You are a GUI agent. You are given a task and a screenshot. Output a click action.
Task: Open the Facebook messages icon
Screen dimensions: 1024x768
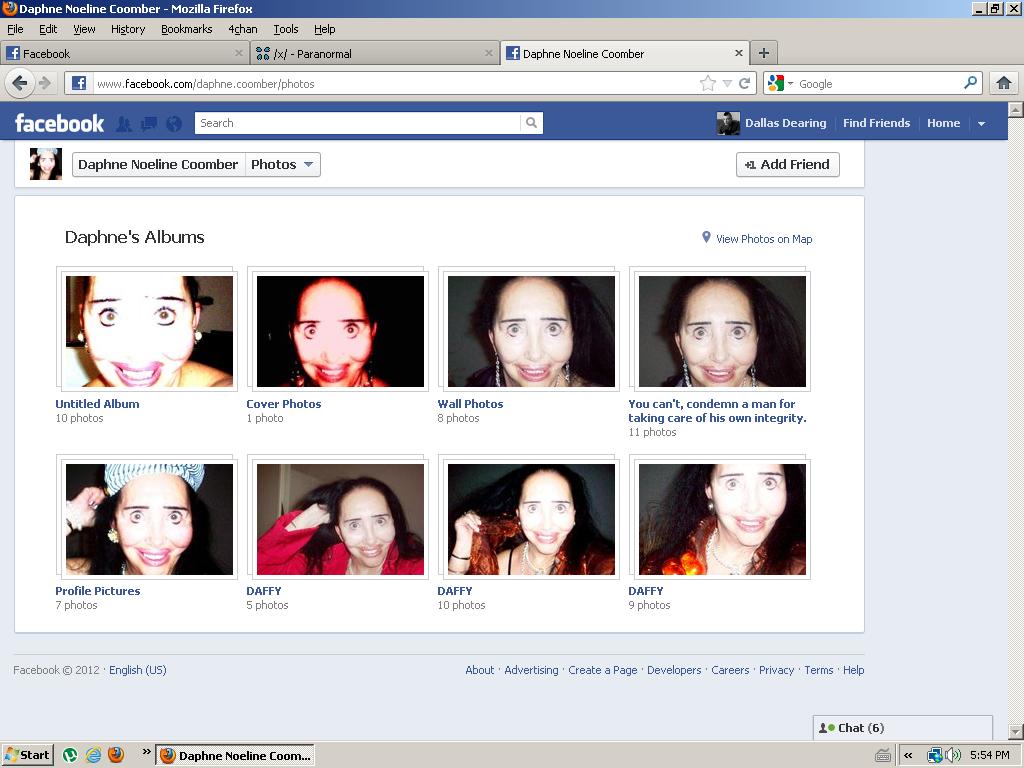(x=149, y=123)
